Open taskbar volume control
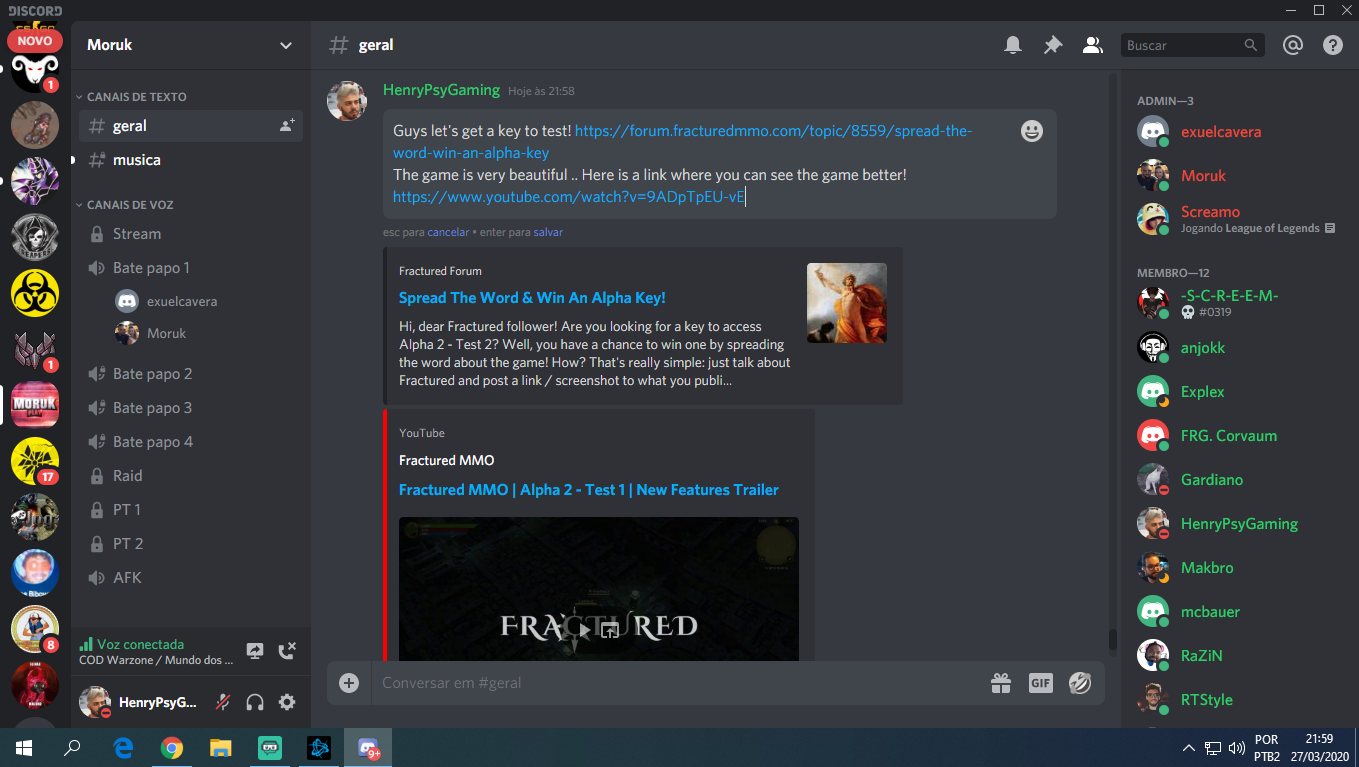Image resolution: width=1359 pixels, height=767 pixels. [x=1236, y=748]
